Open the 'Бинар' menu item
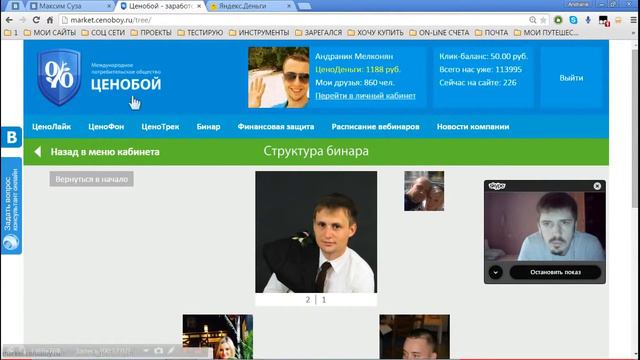Viewport: 640px width, 360px height. click(x=208, y=127)
